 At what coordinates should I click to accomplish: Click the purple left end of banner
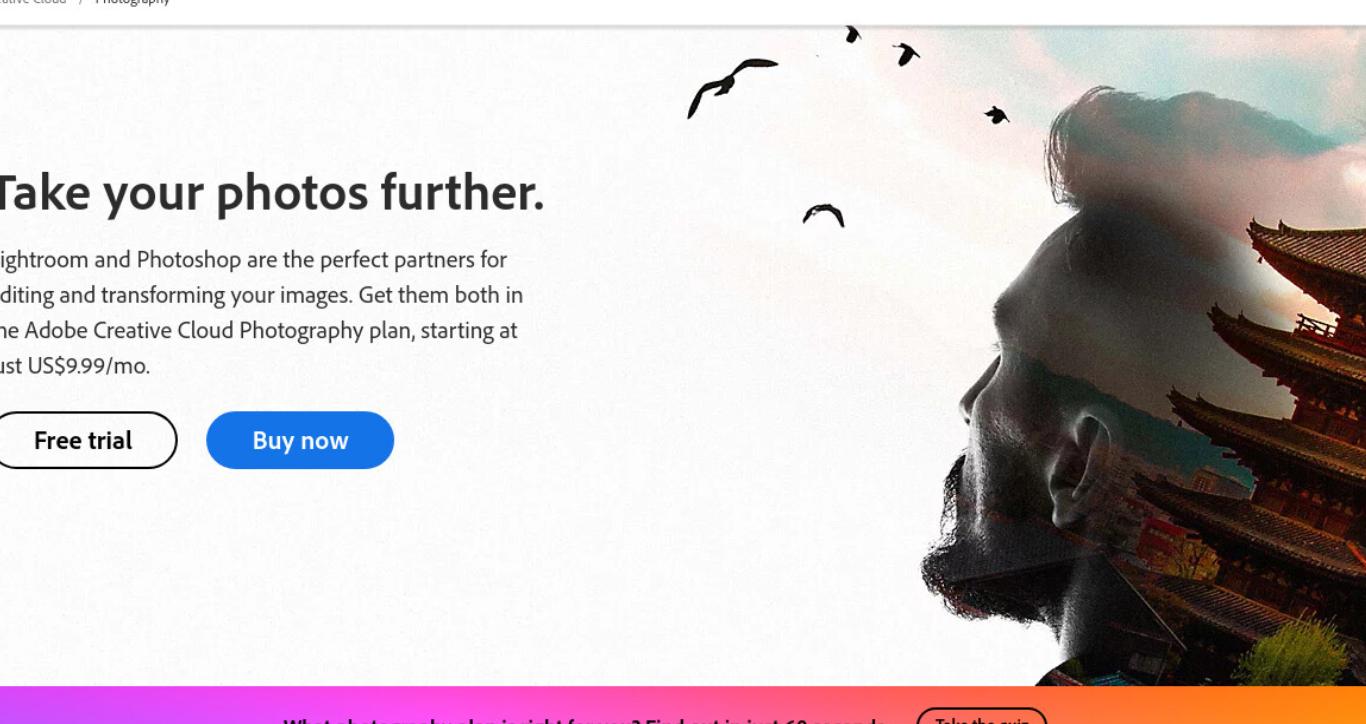pyautogui.click(x=60, y=706)
